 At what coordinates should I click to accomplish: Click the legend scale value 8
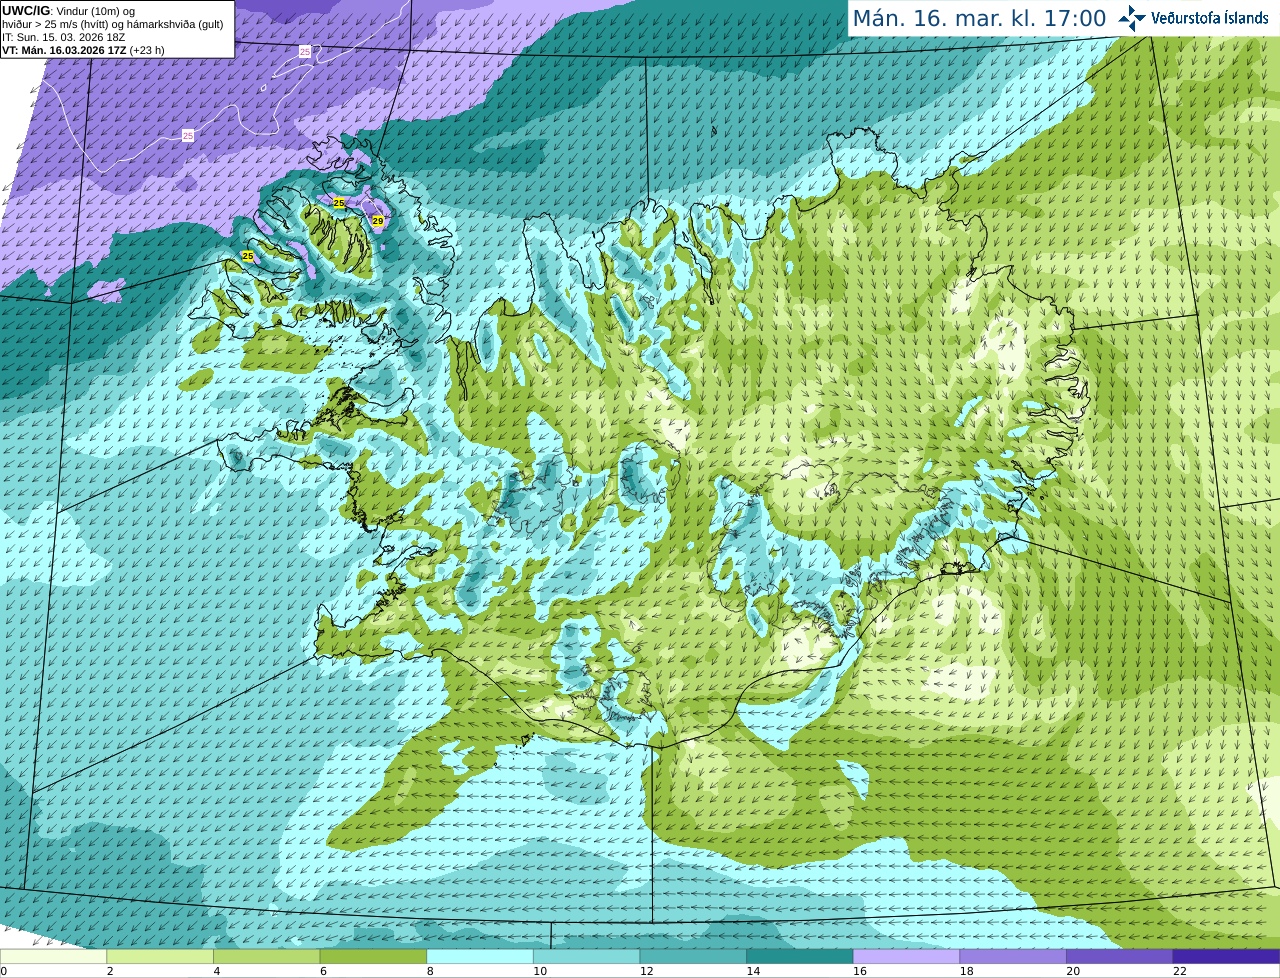[430, 971]
